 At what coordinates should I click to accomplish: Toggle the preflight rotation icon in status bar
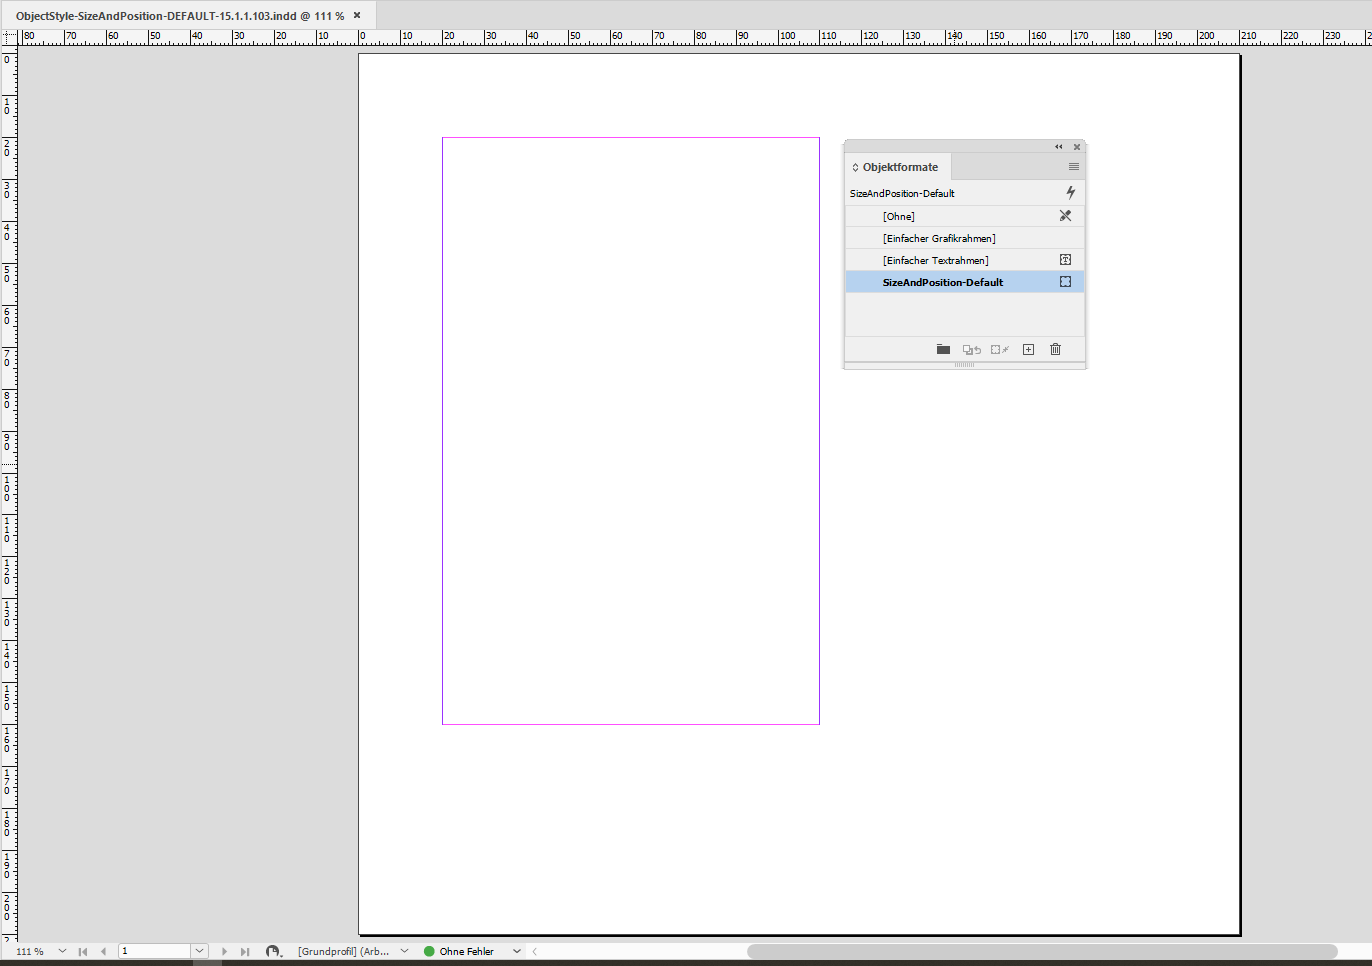pyautogui.click(x=274, y=951)
